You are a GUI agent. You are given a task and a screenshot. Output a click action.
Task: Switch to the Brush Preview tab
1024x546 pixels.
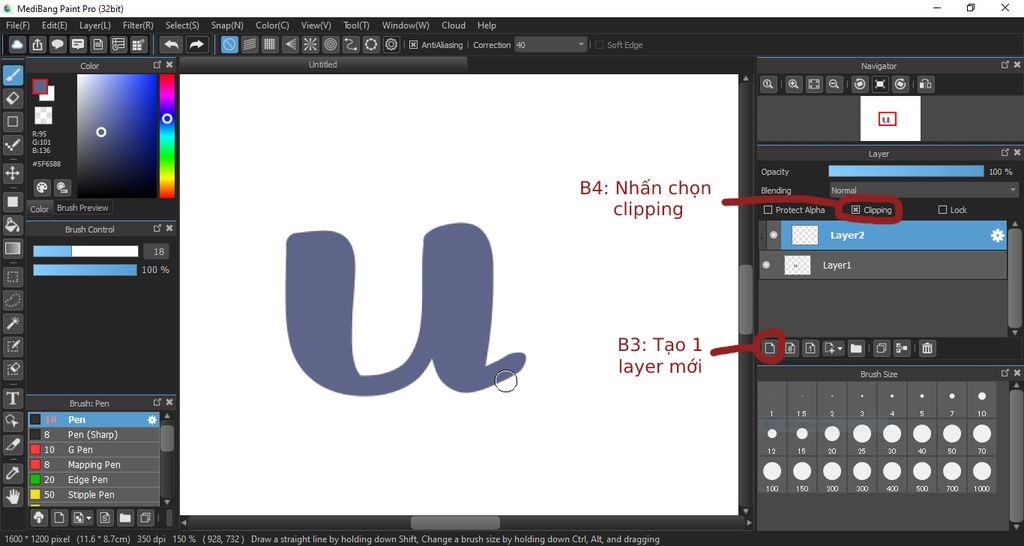(82, 208)
